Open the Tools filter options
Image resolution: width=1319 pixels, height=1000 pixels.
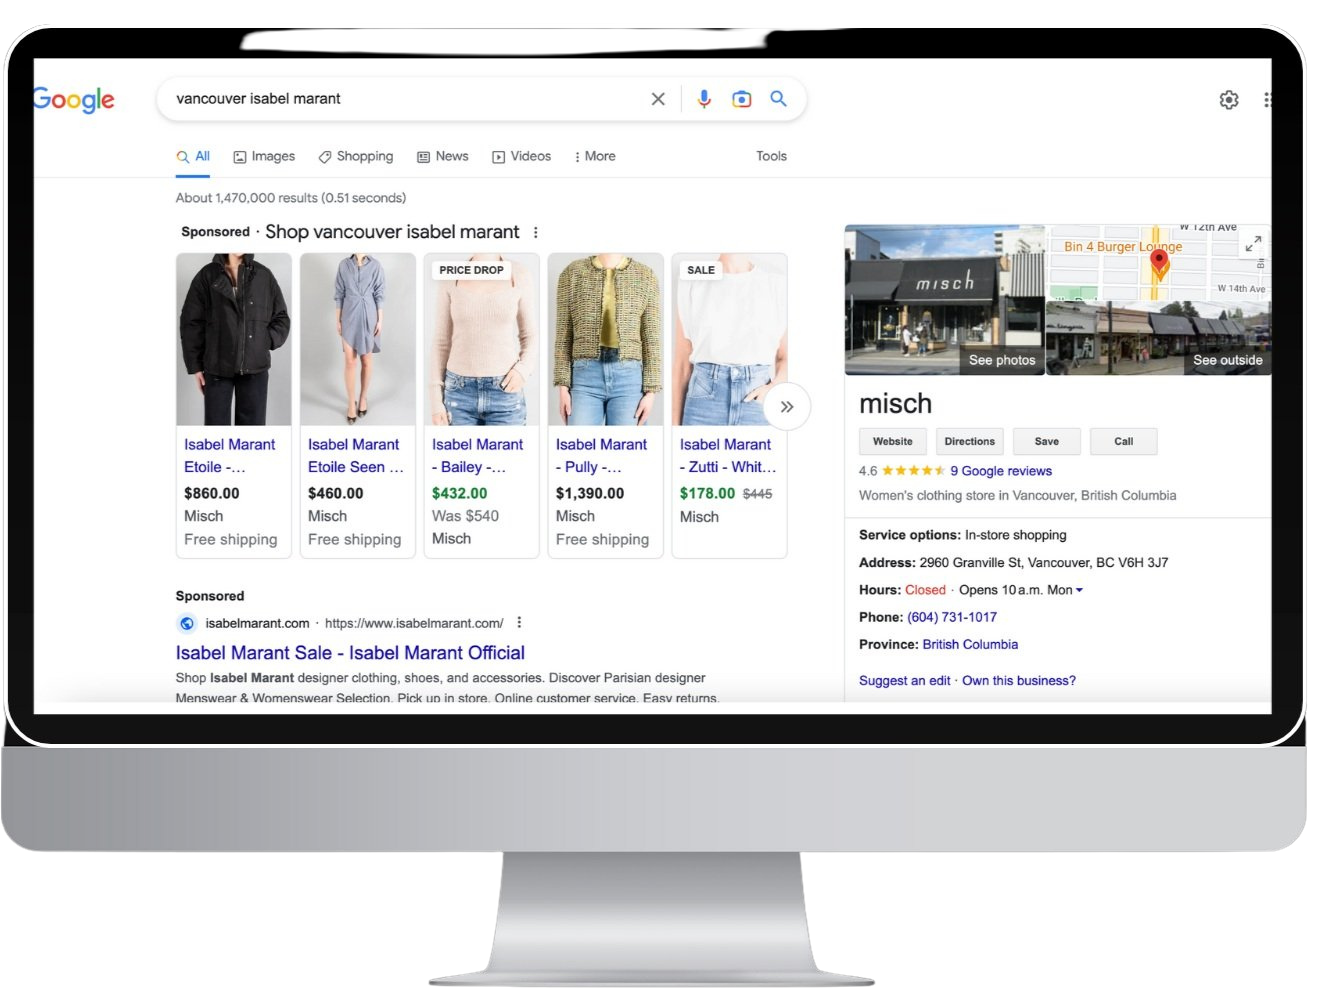771,156
